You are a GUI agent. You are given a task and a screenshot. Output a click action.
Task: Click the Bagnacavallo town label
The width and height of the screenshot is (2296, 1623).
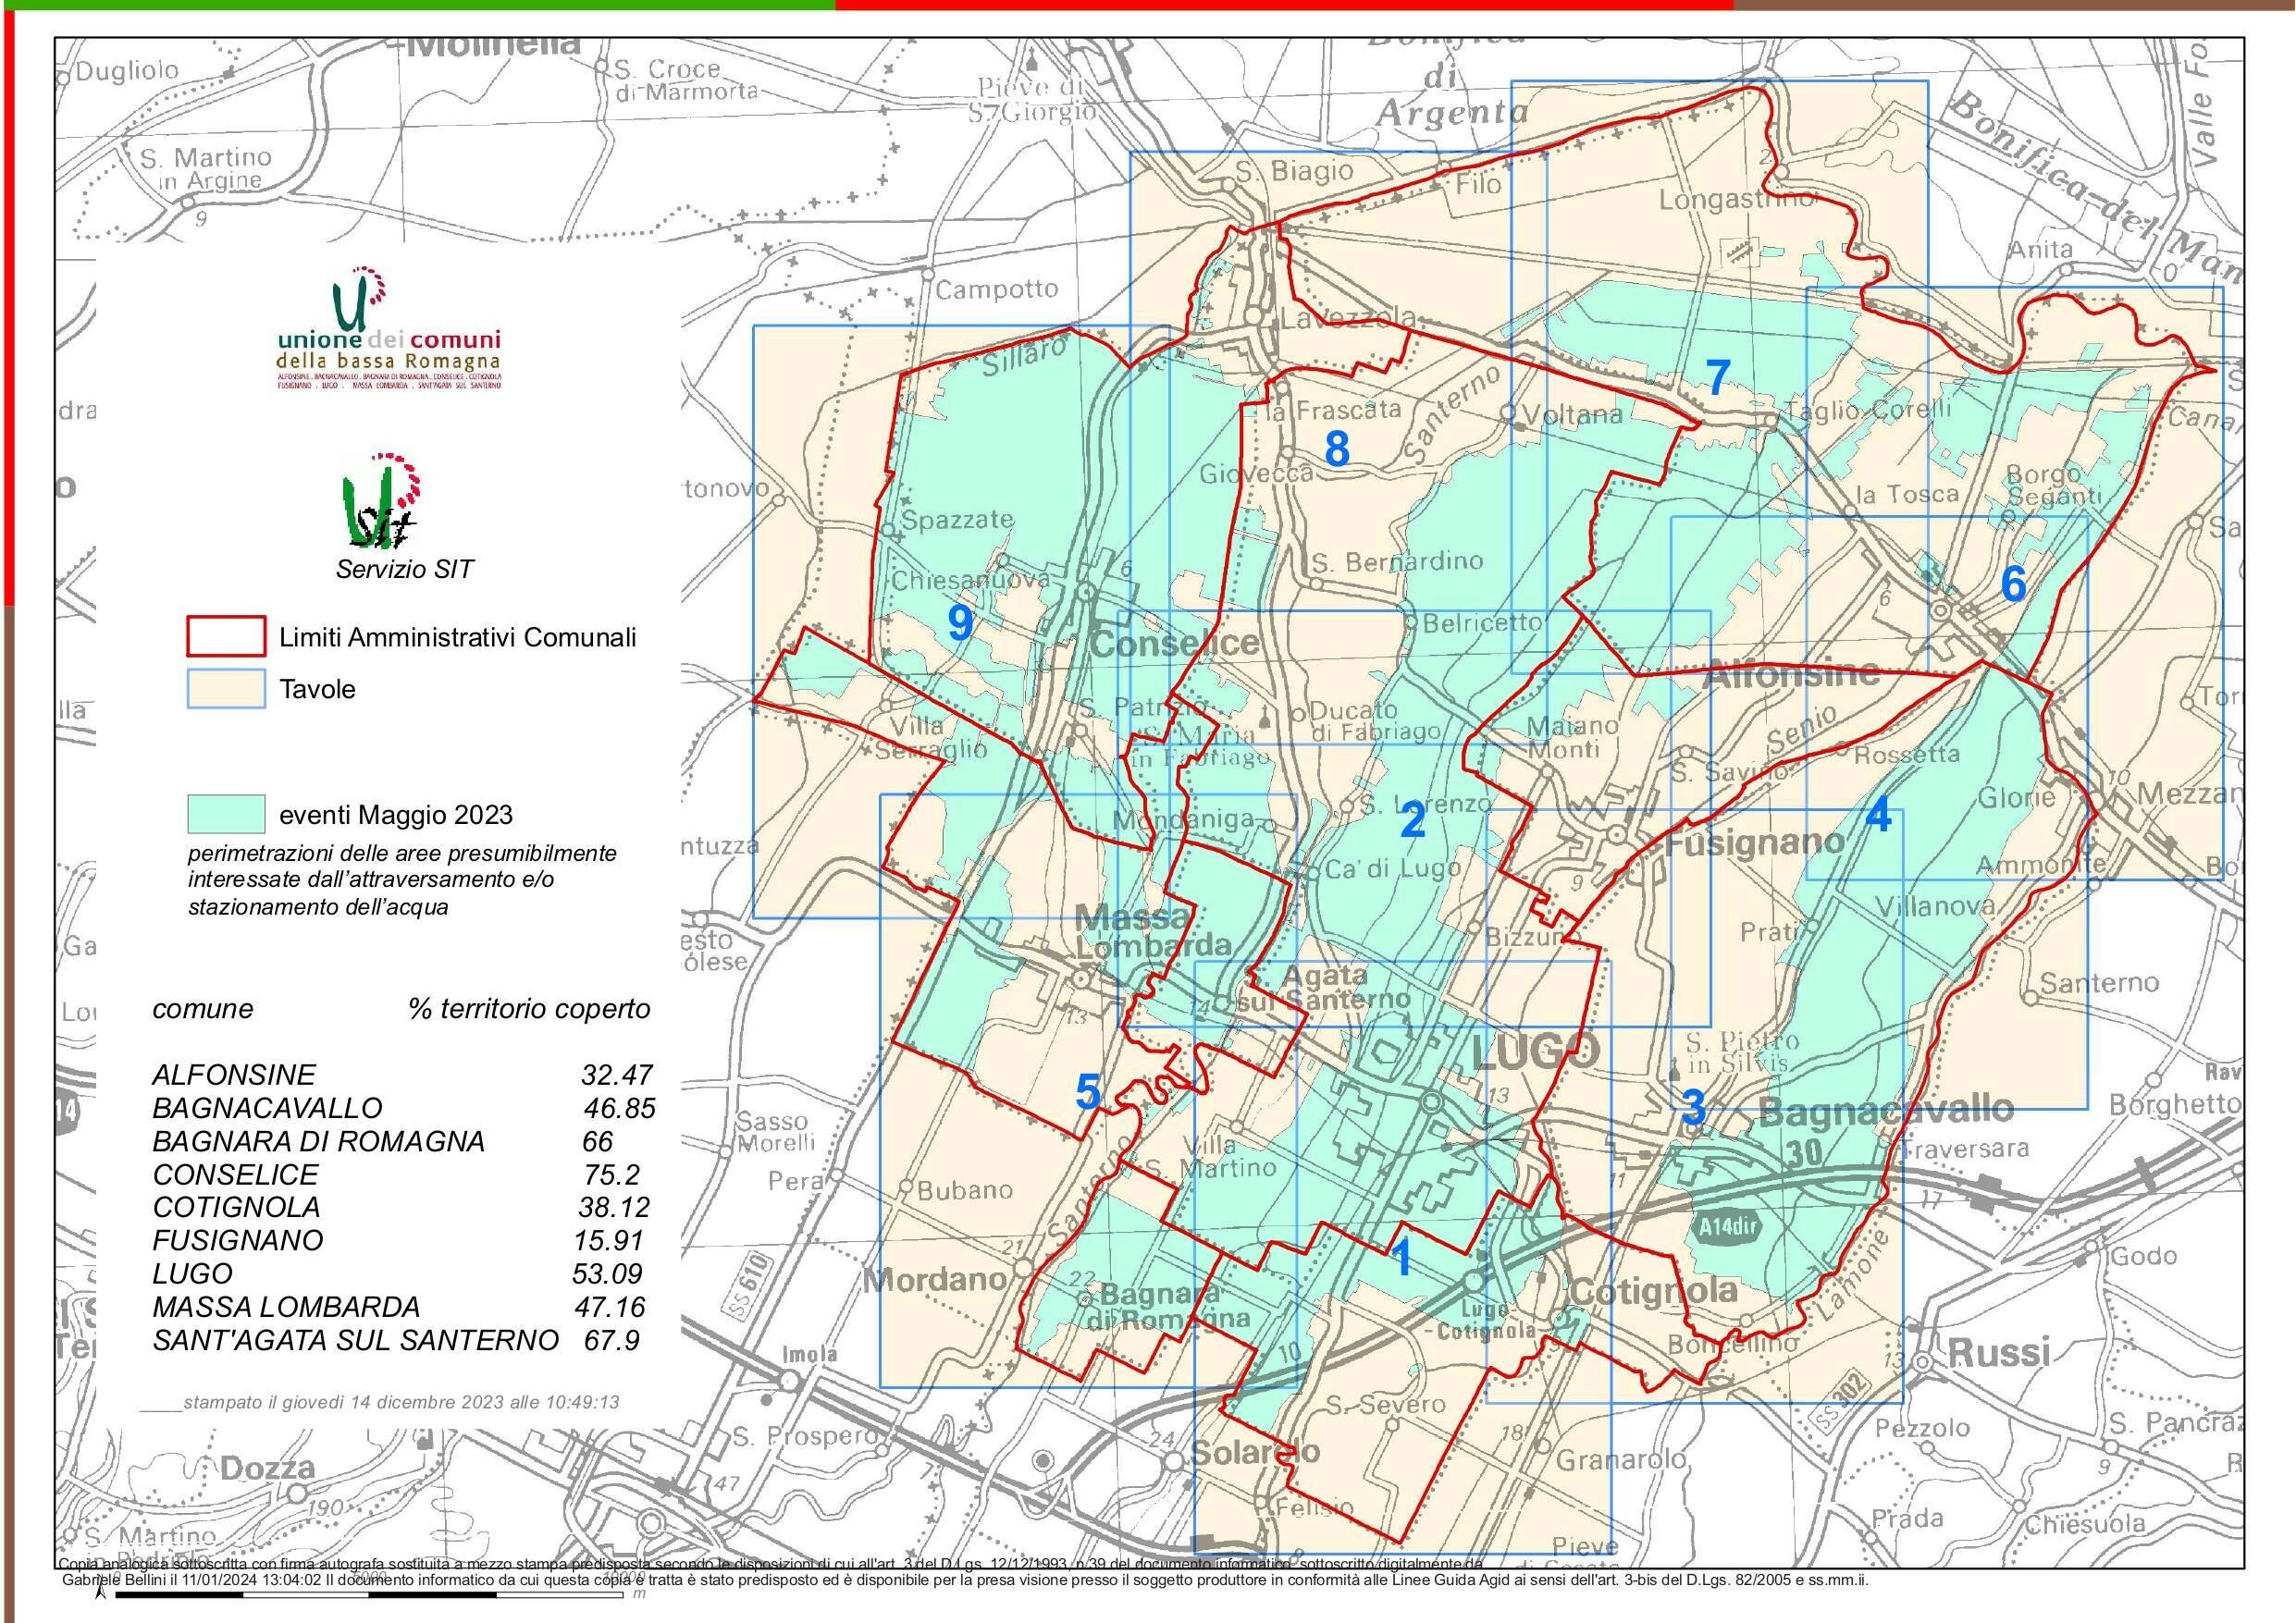point(1885,1109)
